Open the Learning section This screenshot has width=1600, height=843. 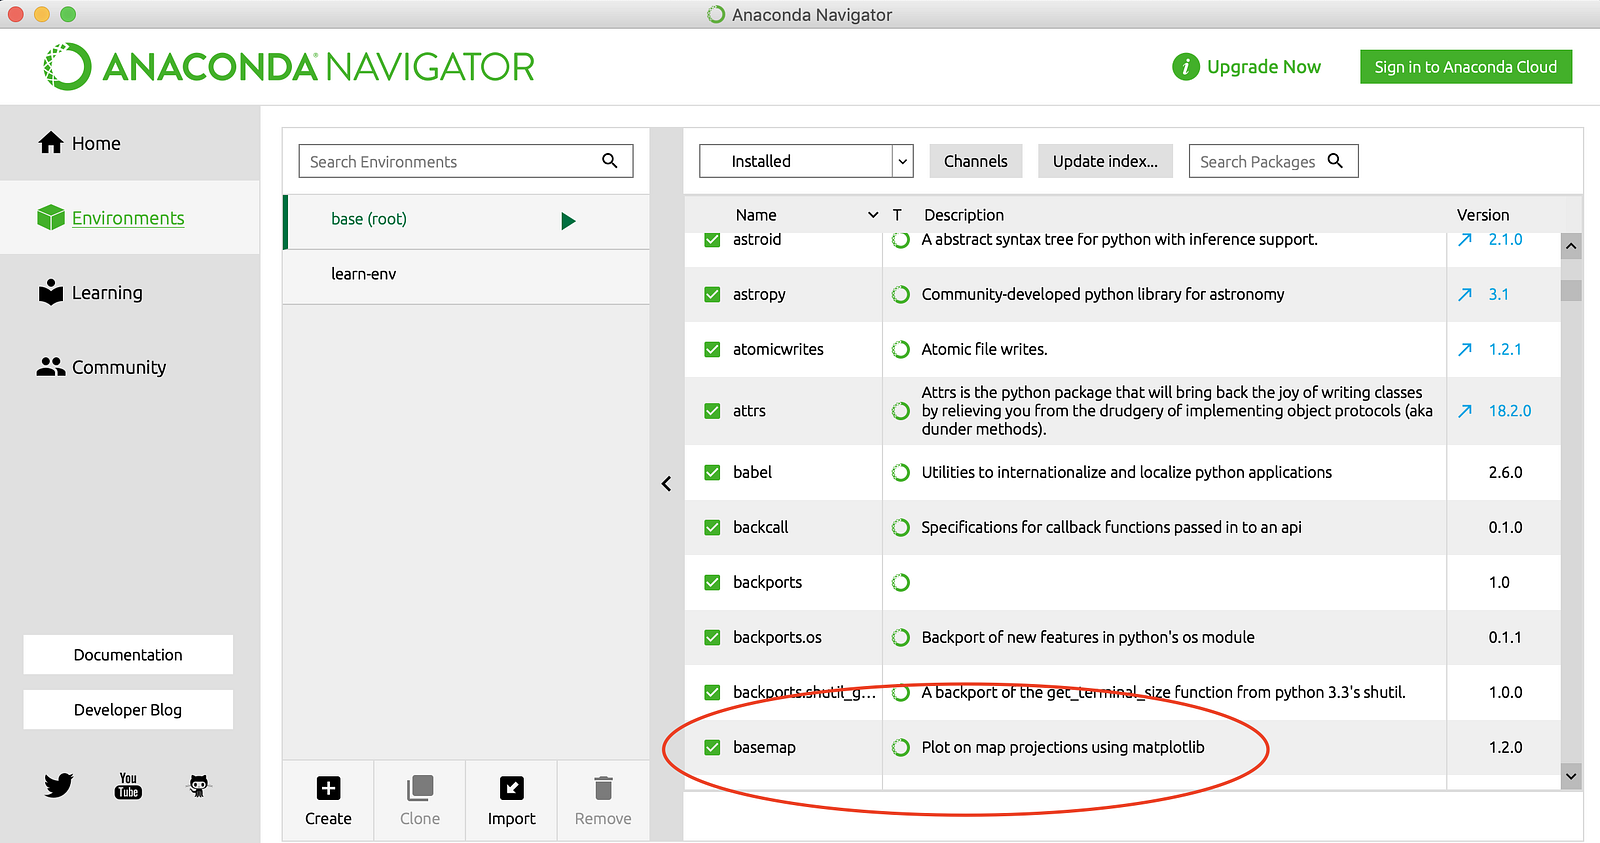130,292
